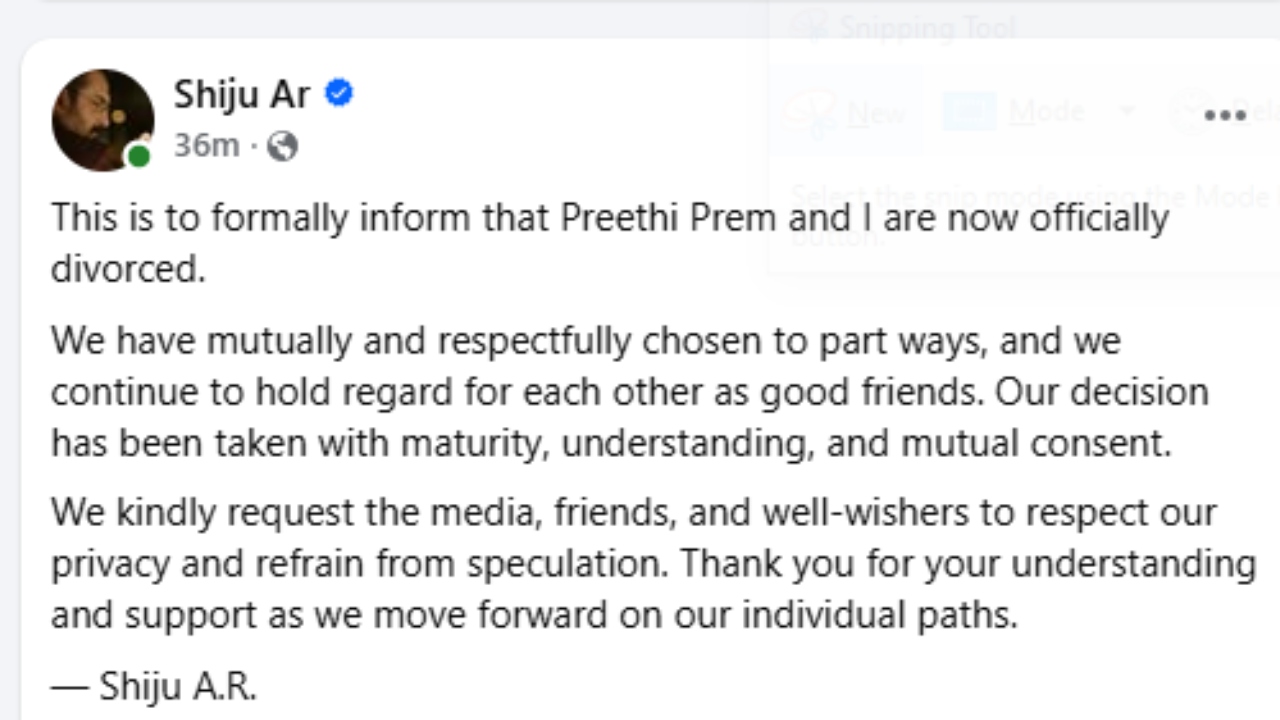Click the faint Snipping Tool scissors title icon
This screenshot has height=720, width=1280.
click(x=810, y=26)
